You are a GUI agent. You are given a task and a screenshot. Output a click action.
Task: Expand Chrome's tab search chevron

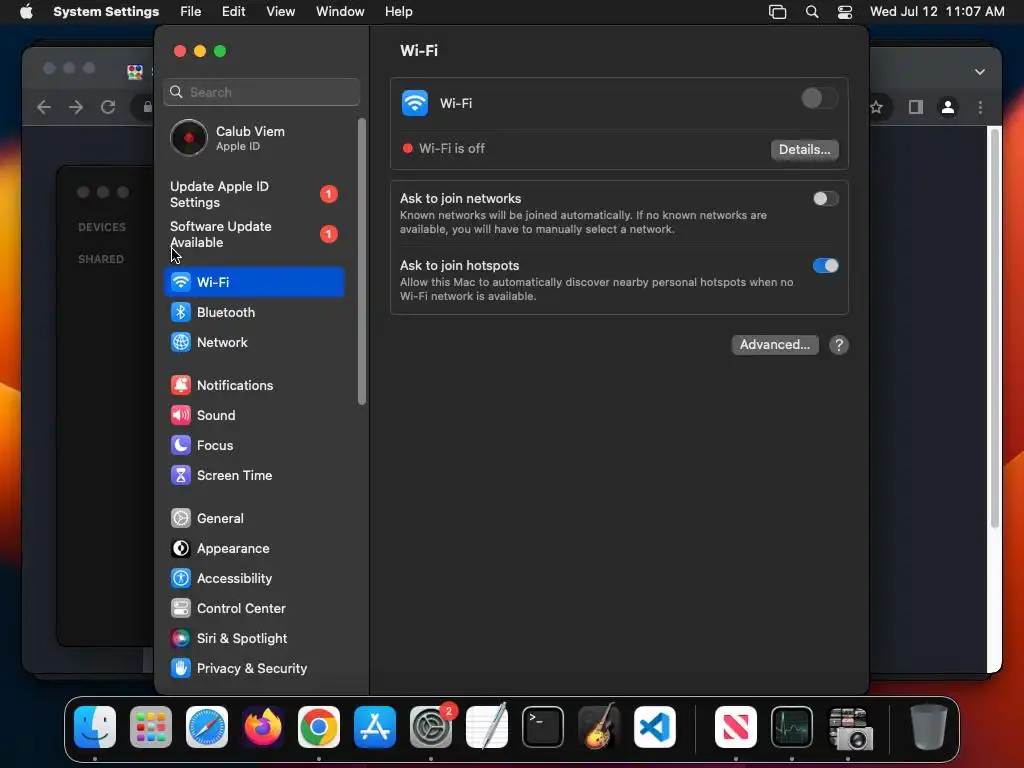tap(980, 72)
